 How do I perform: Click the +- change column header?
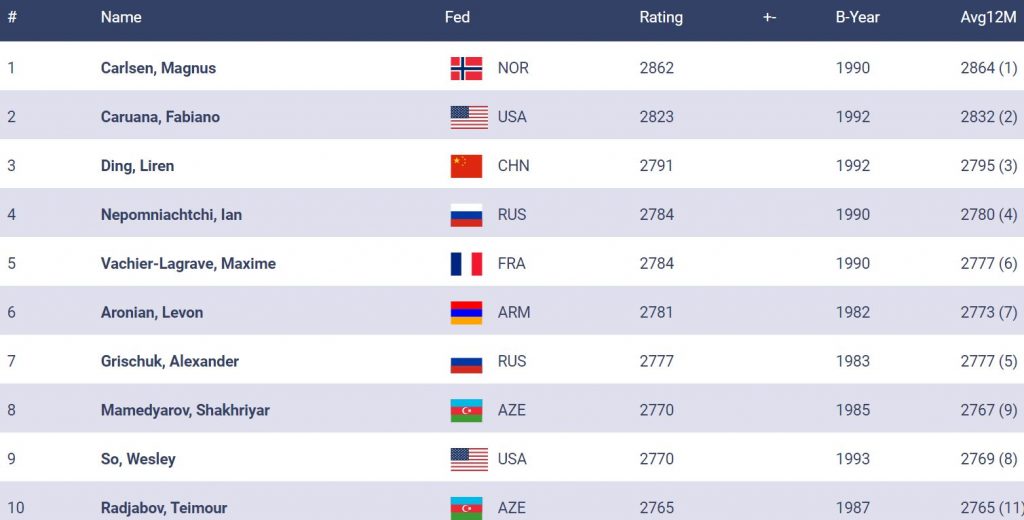click(769, 17)
